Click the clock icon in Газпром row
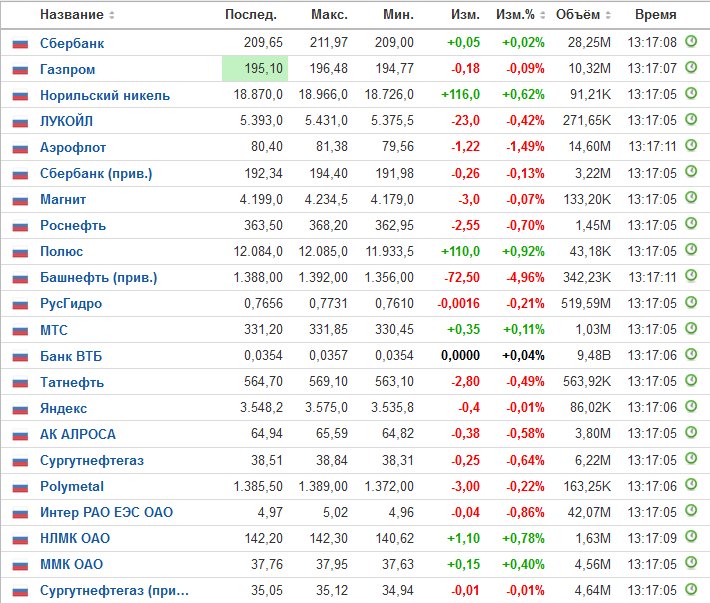Image resolution: width=710 pixels, height=603 pixels. pos(691,67)
